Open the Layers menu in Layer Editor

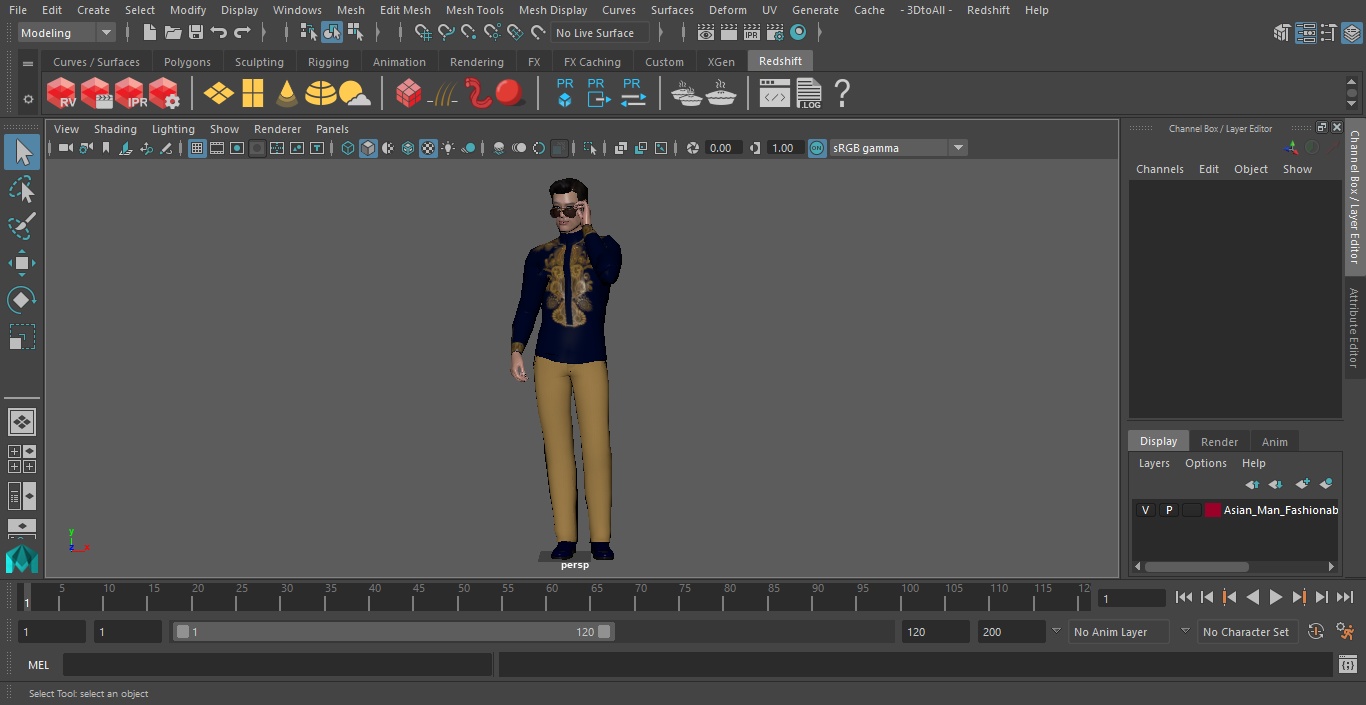(x=1154, y=463)
